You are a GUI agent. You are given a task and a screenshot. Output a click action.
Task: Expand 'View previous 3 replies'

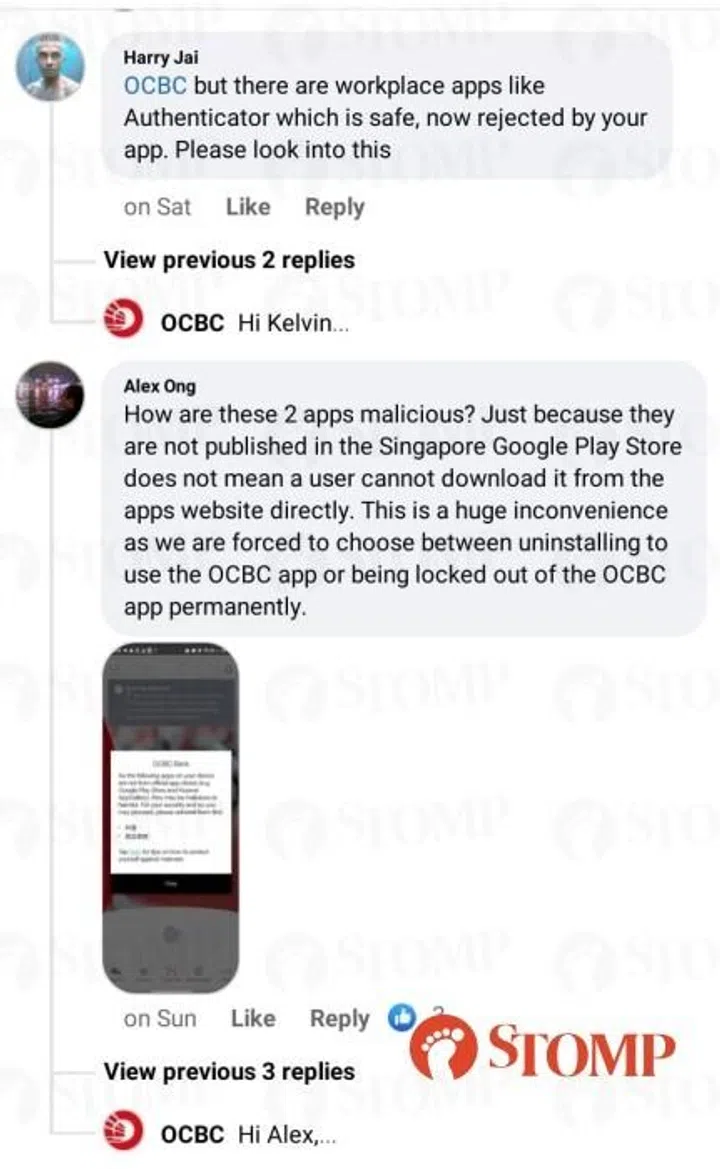(229, 1072)
